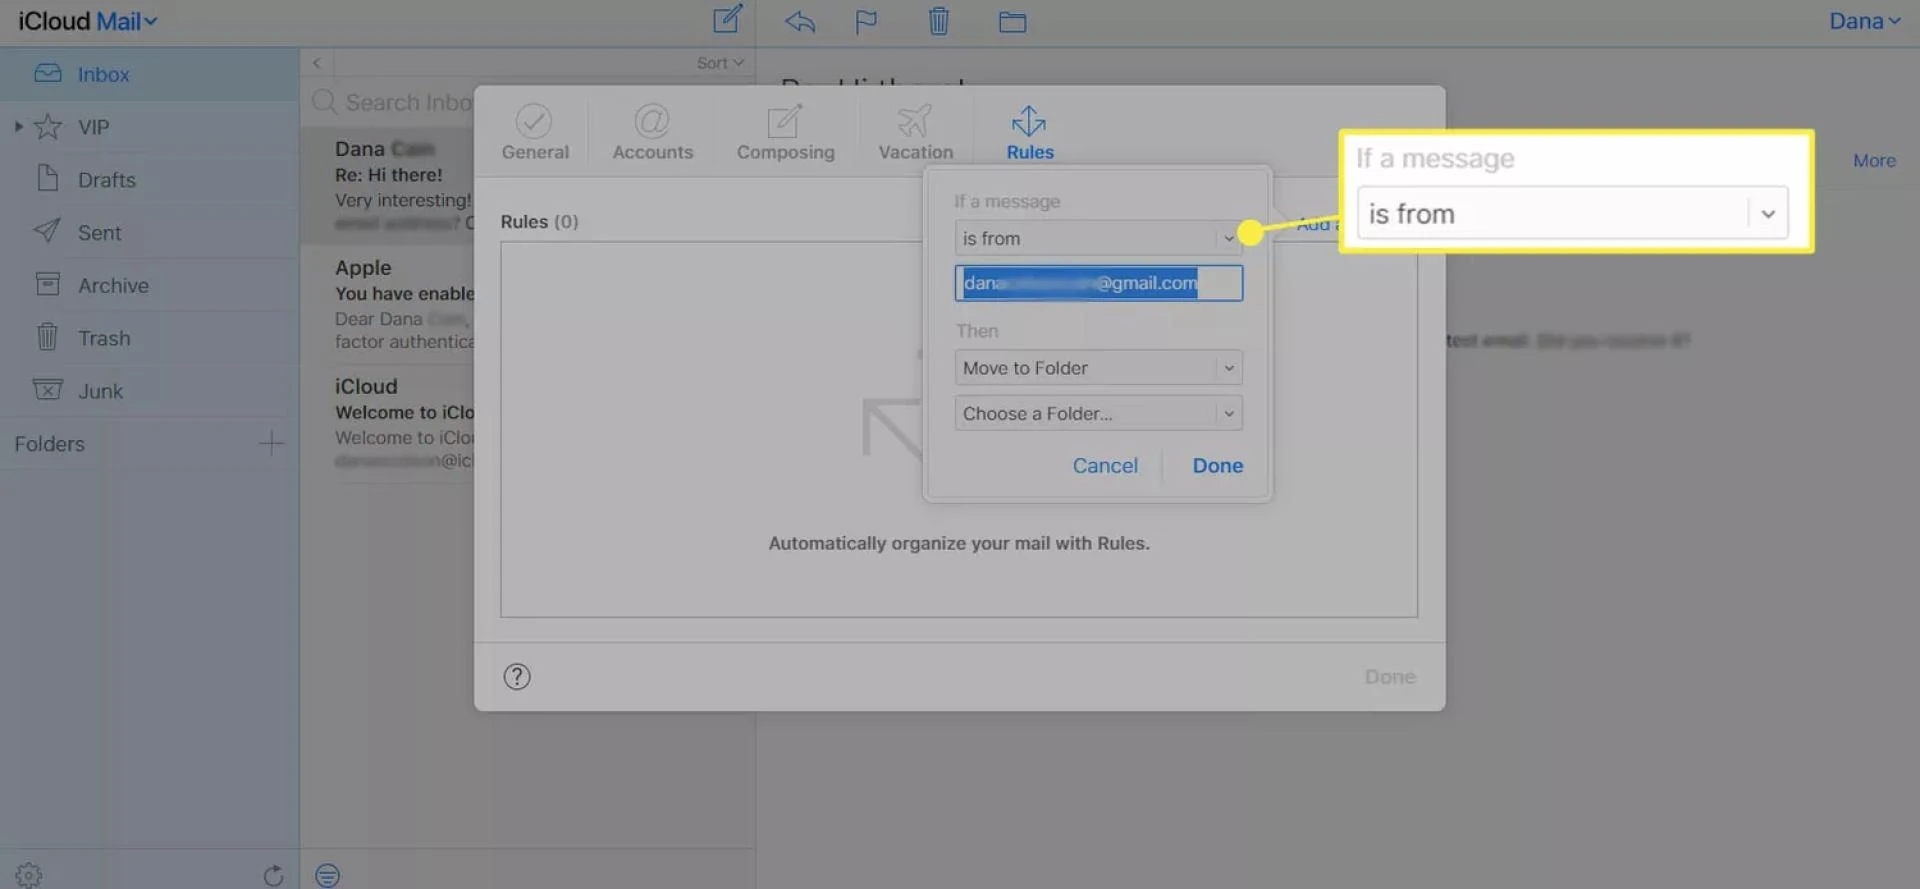Open the VIP mailbox
Screen dimensions: 1920x889
[x=149, y=127]
